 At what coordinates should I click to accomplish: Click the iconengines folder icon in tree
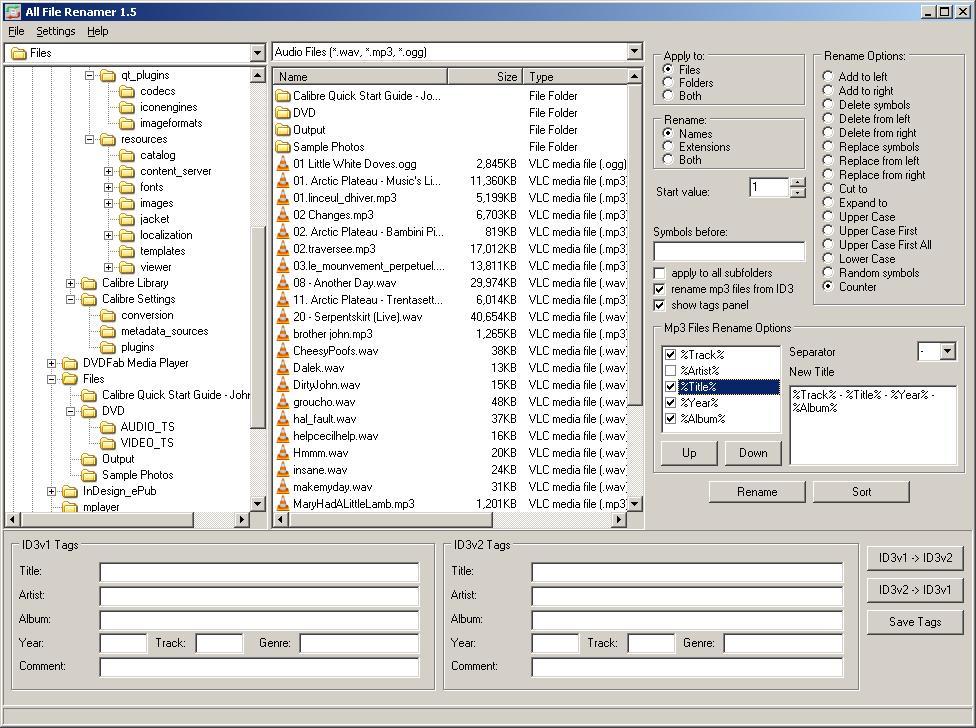pyautogui.click(x=127, y=107)
